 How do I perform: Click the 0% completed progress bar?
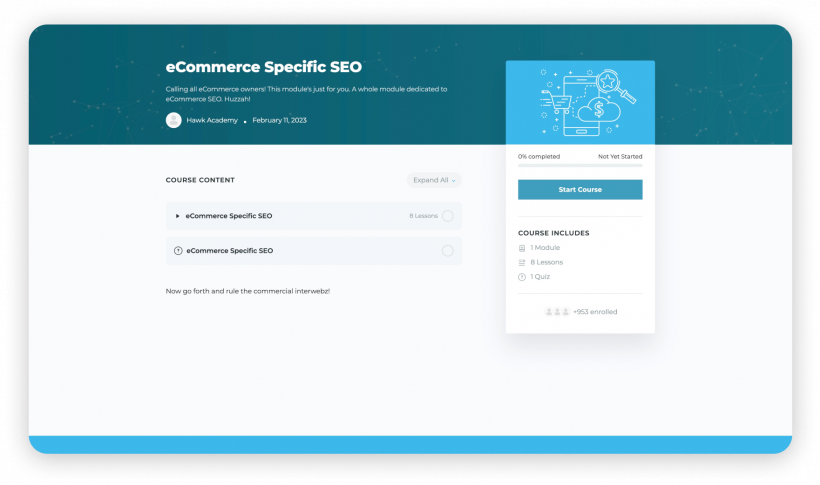click(x=580, y=166)
